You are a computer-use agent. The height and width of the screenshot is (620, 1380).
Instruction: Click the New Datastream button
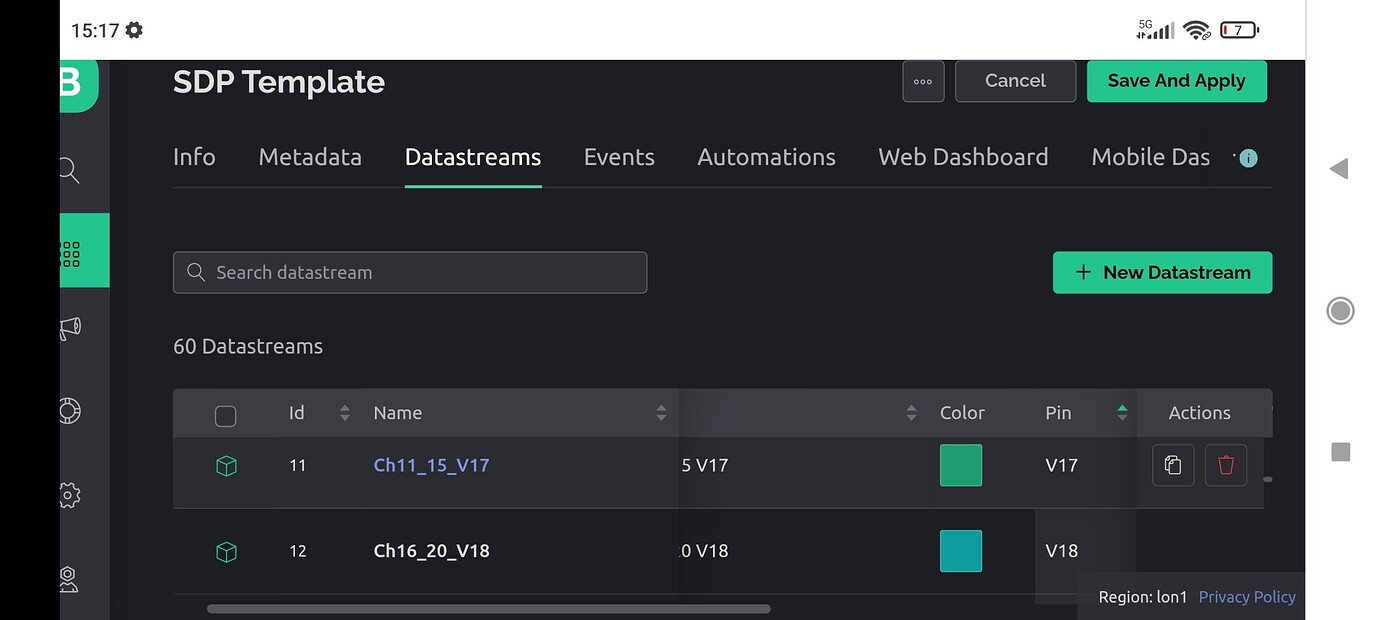click(x=1162, y=272)
